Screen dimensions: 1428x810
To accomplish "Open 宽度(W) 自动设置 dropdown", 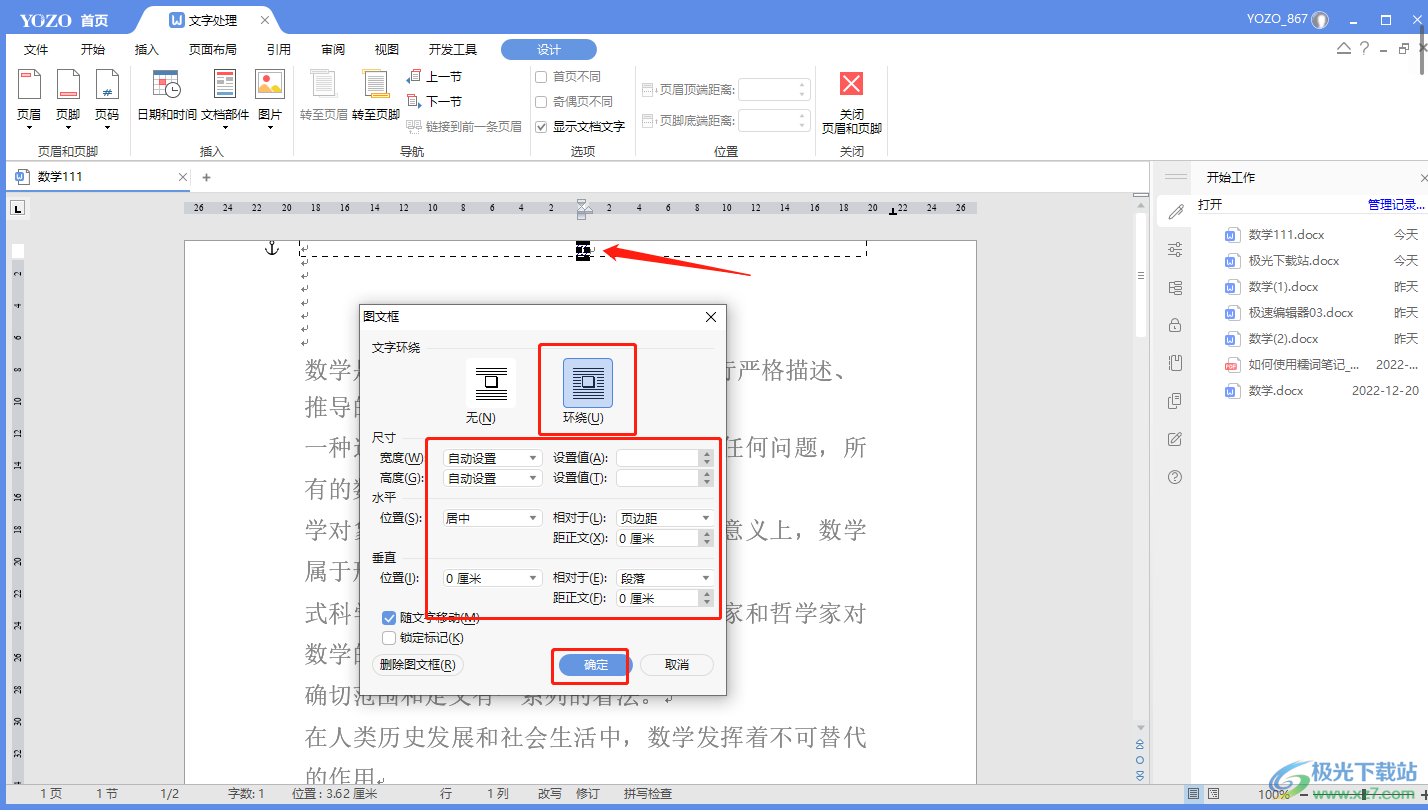I will click(492, 458).
